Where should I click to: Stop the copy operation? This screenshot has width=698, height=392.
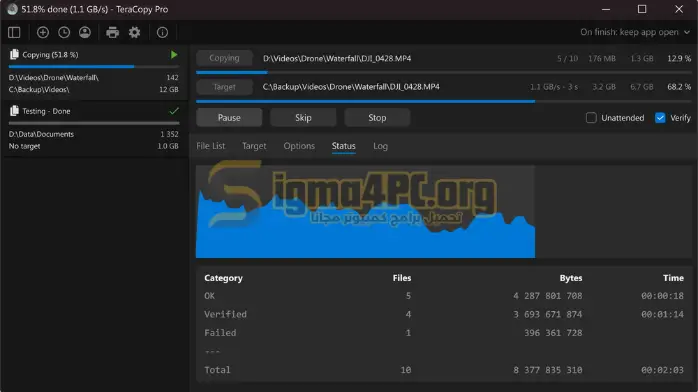pyautogui.click(x=377, y=117)
